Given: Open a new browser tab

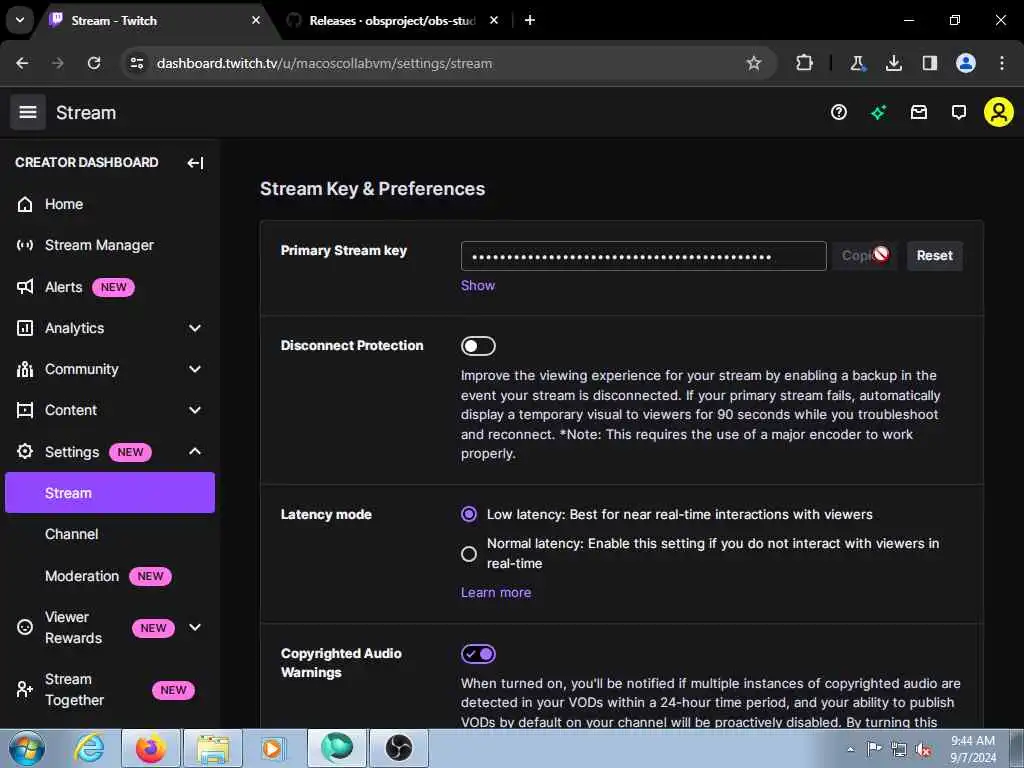Looking at the screenshot, I should click(x=530, y=20).
